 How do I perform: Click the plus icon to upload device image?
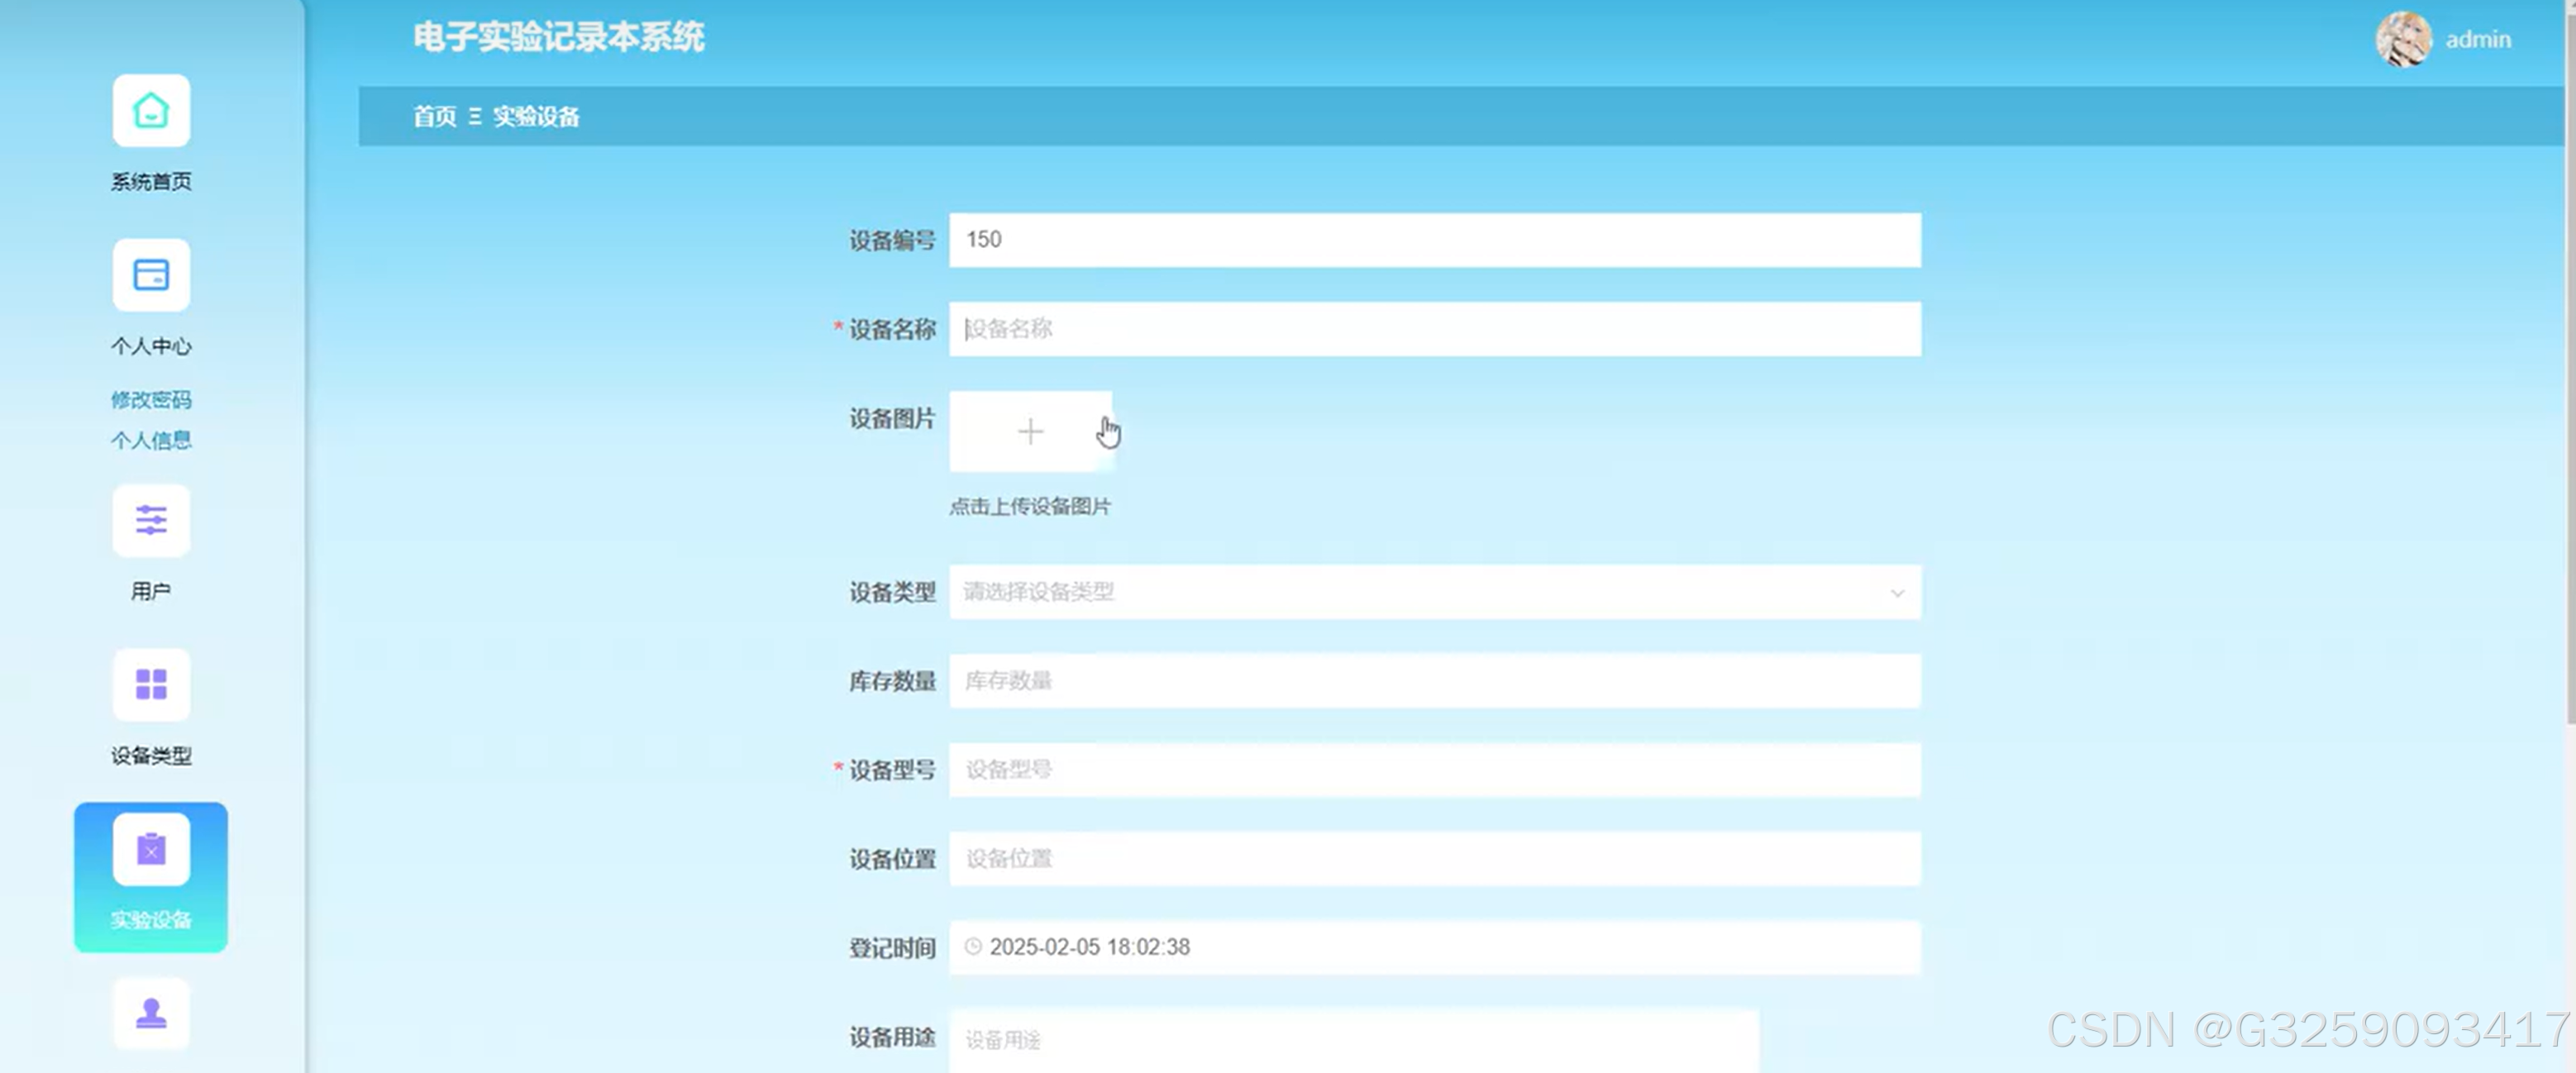1030,432
